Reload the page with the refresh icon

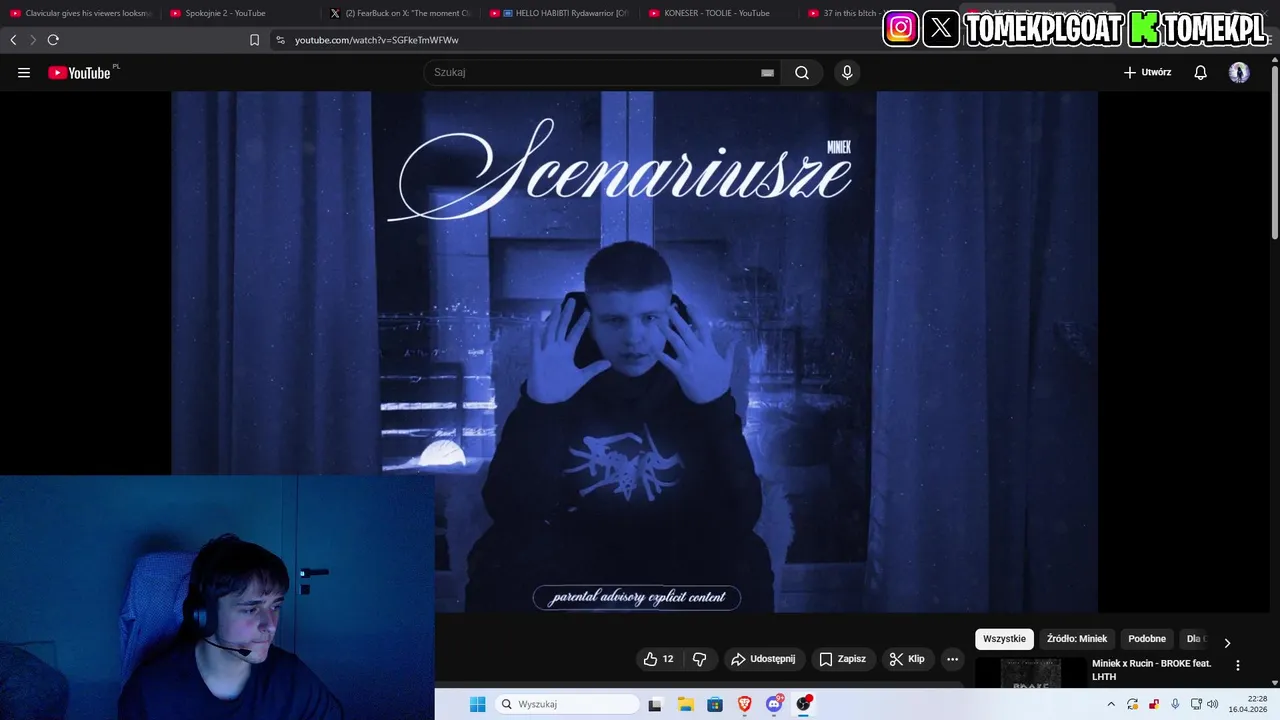[53, 40]
